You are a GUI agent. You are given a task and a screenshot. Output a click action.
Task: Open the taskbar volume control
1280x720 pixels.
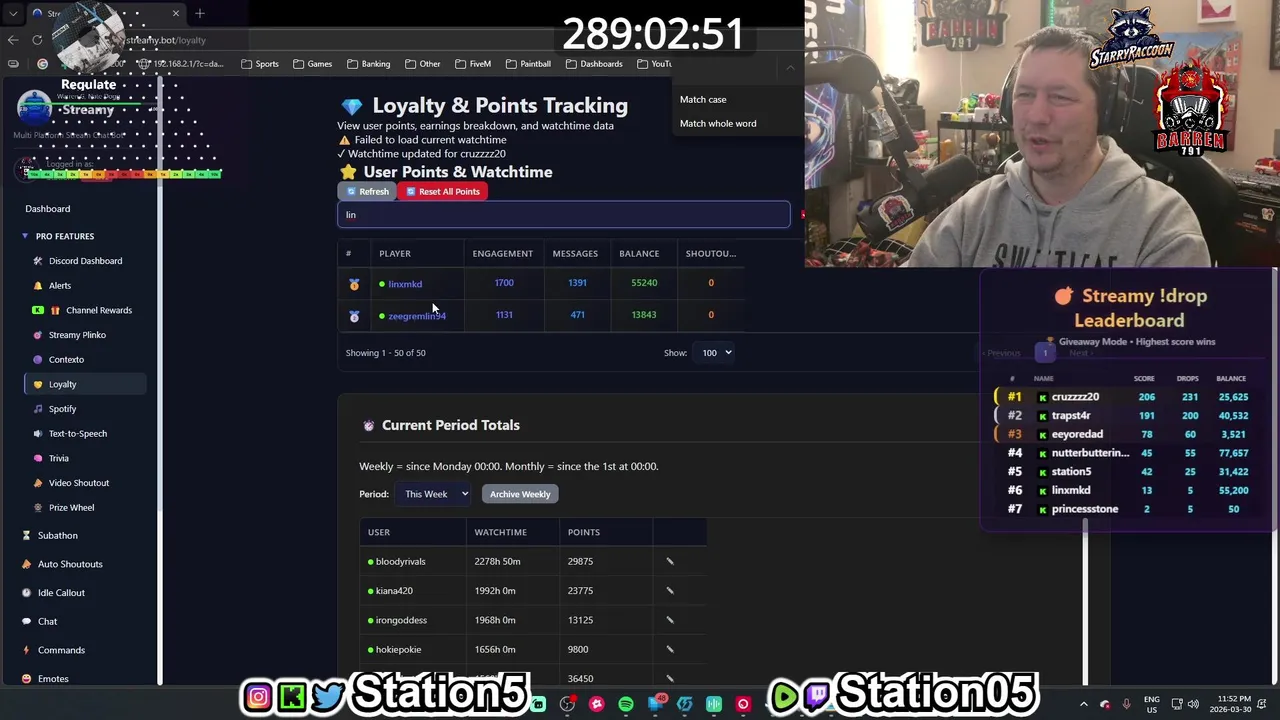pos(1193,704)
